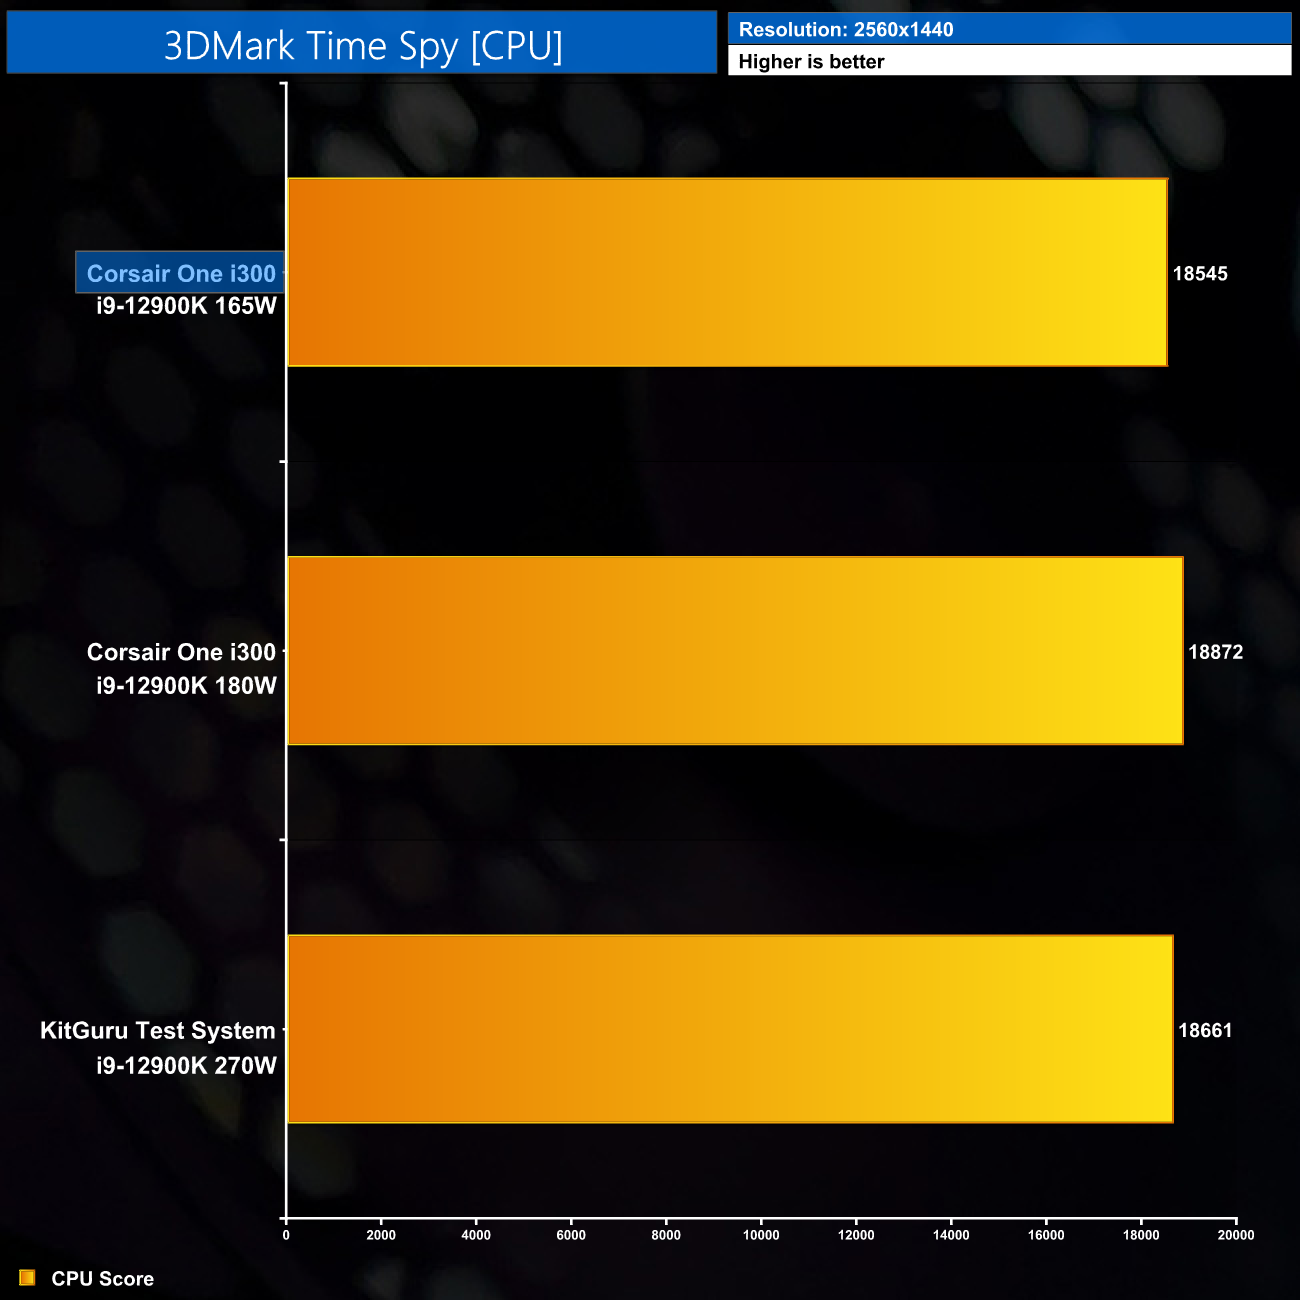Click the highlighted blue "Corsair One i300" label
The height and width of the screenshot is (1300, 1300).
click(x=180, y=273)
